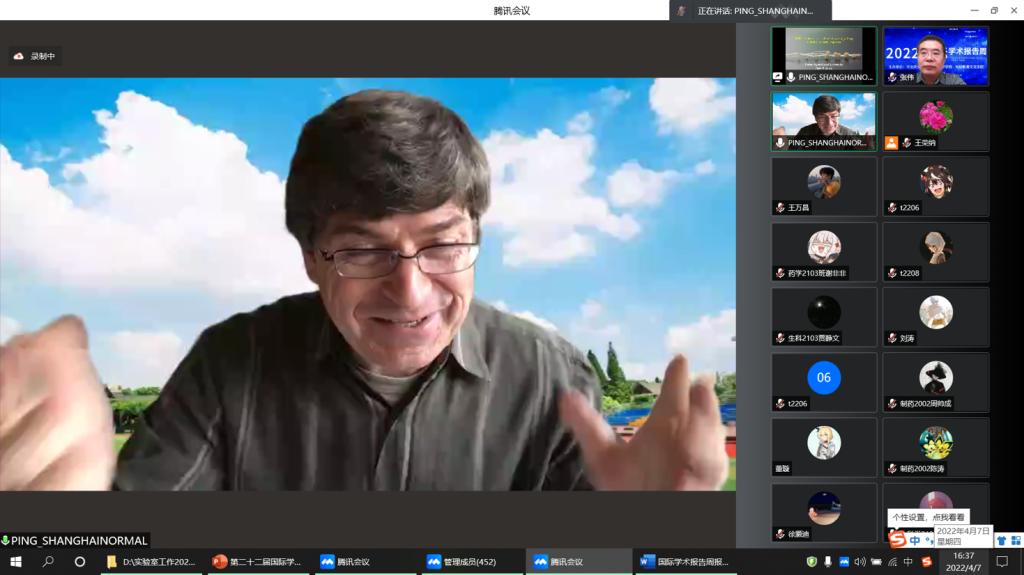This screenshot has width=1024, height=575.
Task: Select 张伟's video thumbnail
Action: tap(935, 56)
